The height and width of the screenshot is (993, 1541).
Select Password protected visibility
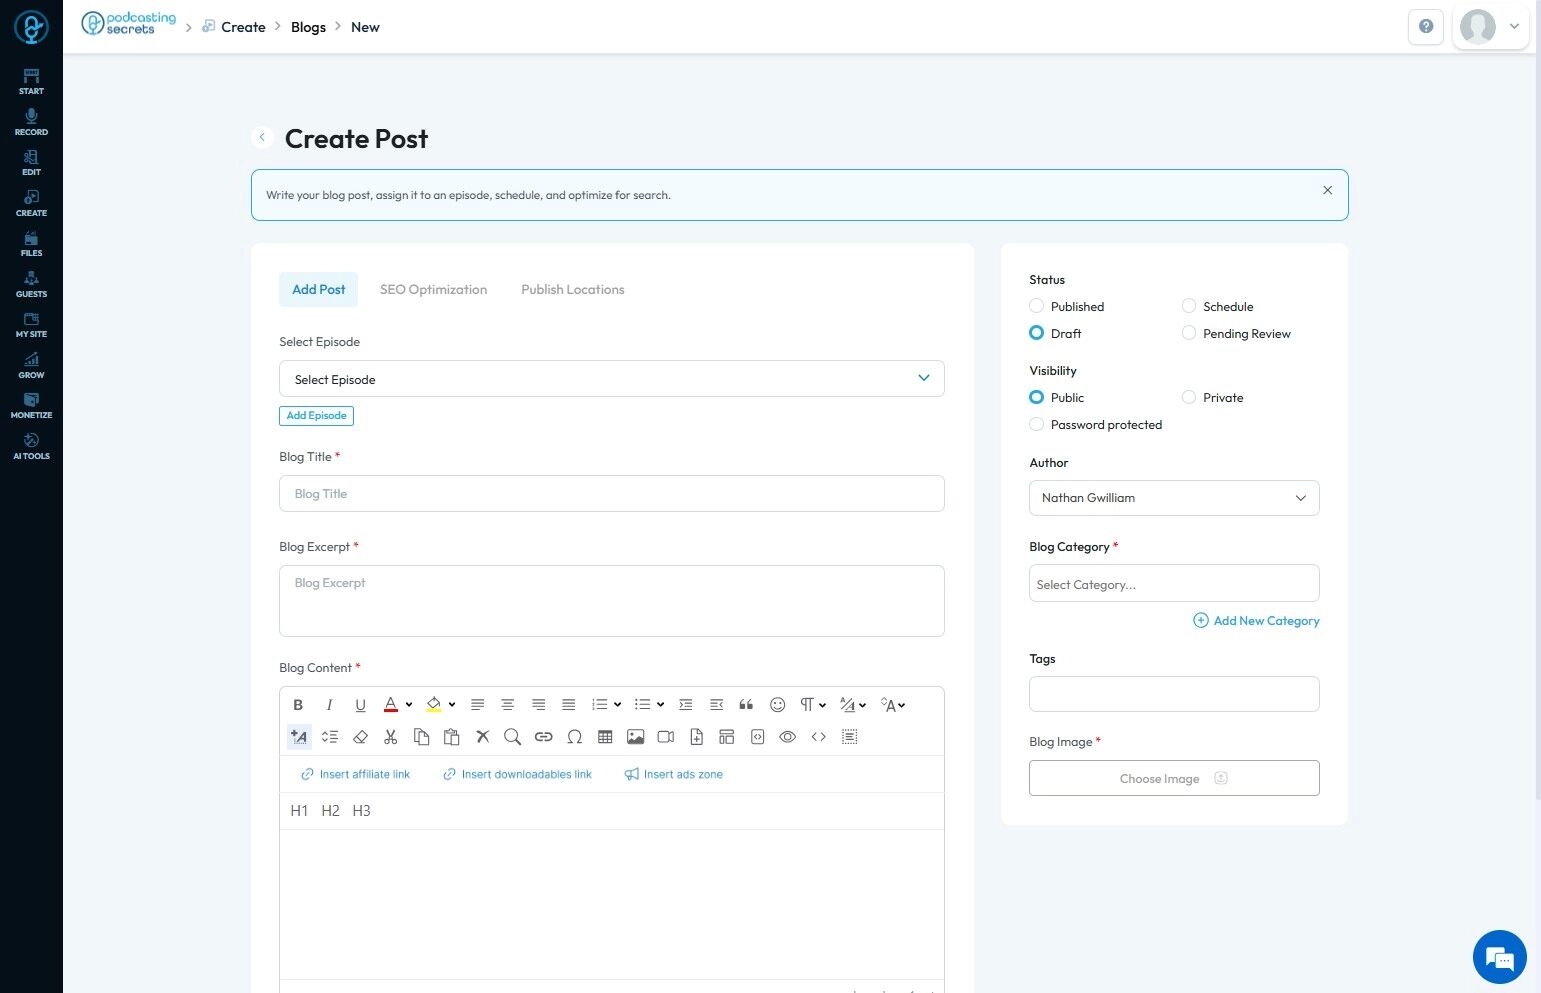[1096, 424]
